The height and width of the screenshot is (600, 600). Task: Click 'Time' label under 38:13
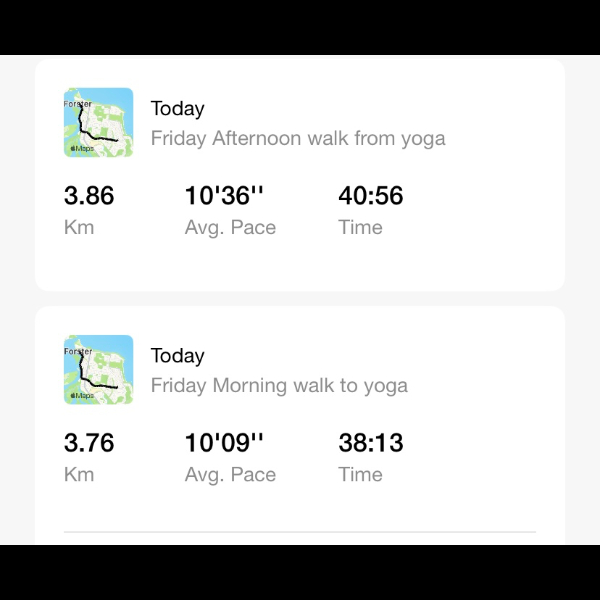pyautogui.click(x=360, y=474)
